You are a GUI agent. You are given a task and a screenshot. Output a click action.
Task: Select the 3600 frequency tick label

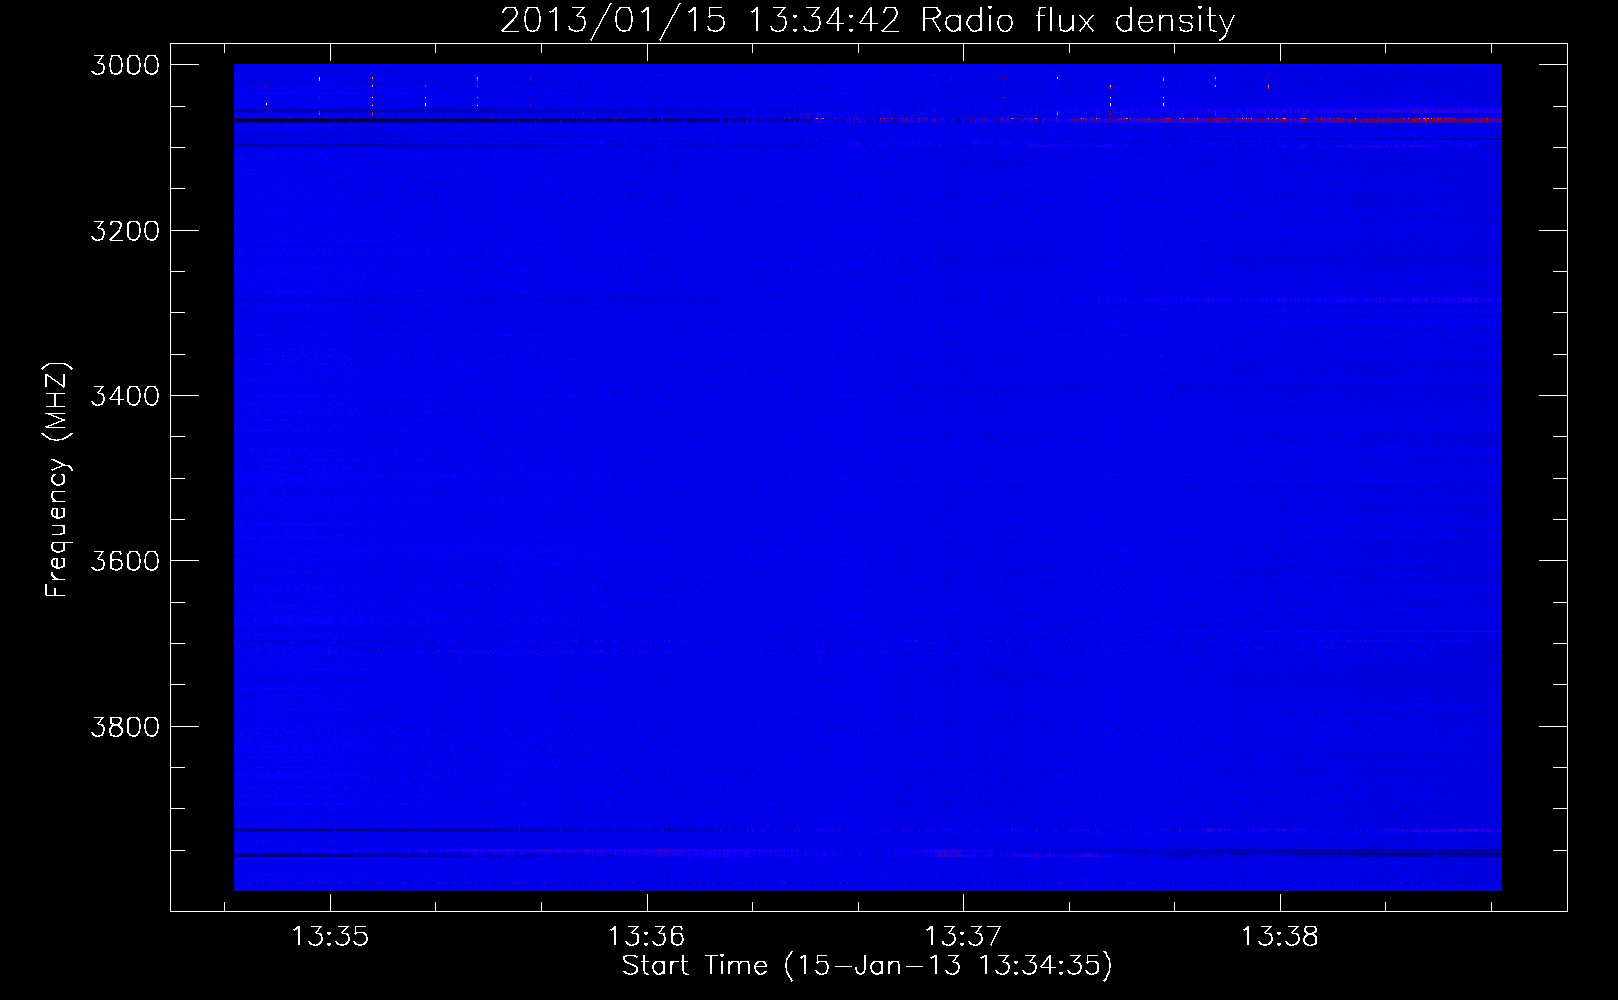(x=125, y=561)
